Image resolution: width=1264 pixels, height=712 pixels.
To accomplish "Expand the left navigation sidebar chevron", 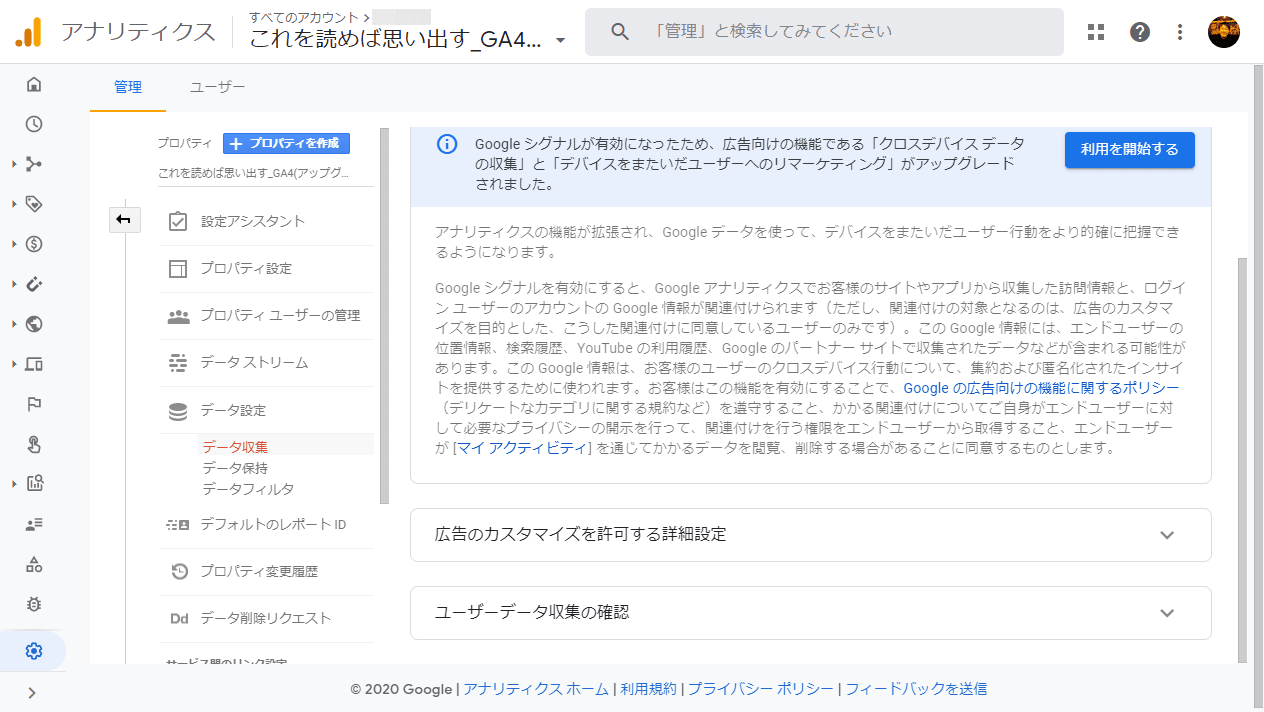I will point(32,692).
